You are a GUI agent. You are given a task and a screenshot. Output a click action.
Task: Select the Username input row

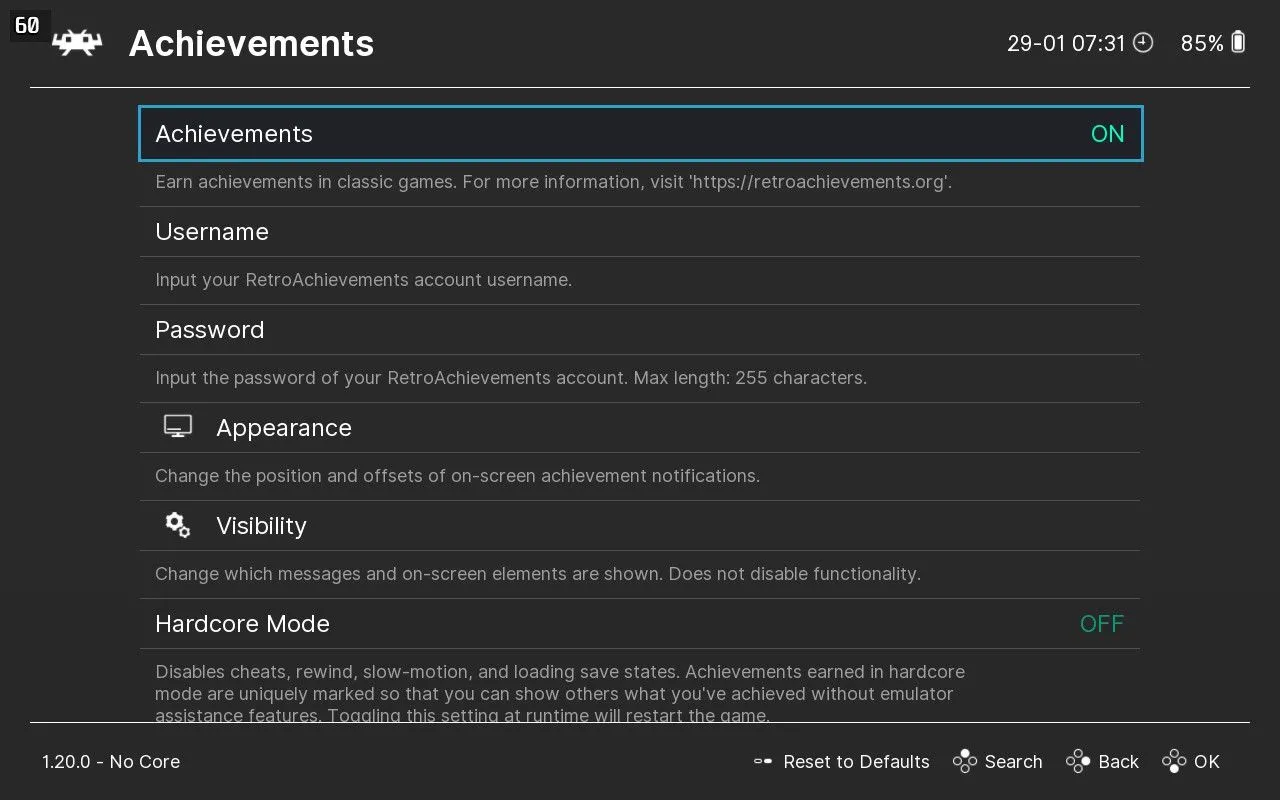coord(212,231)
